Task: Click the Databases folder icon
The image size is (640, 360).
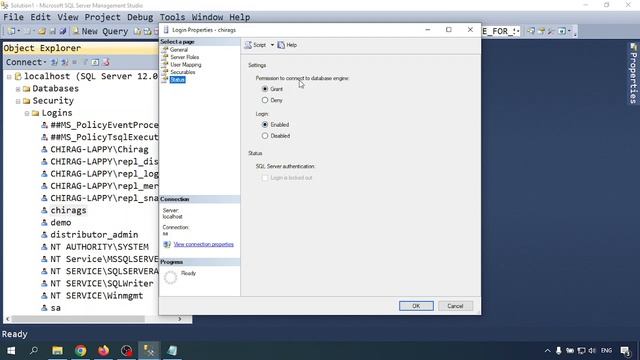Action: 27,89
